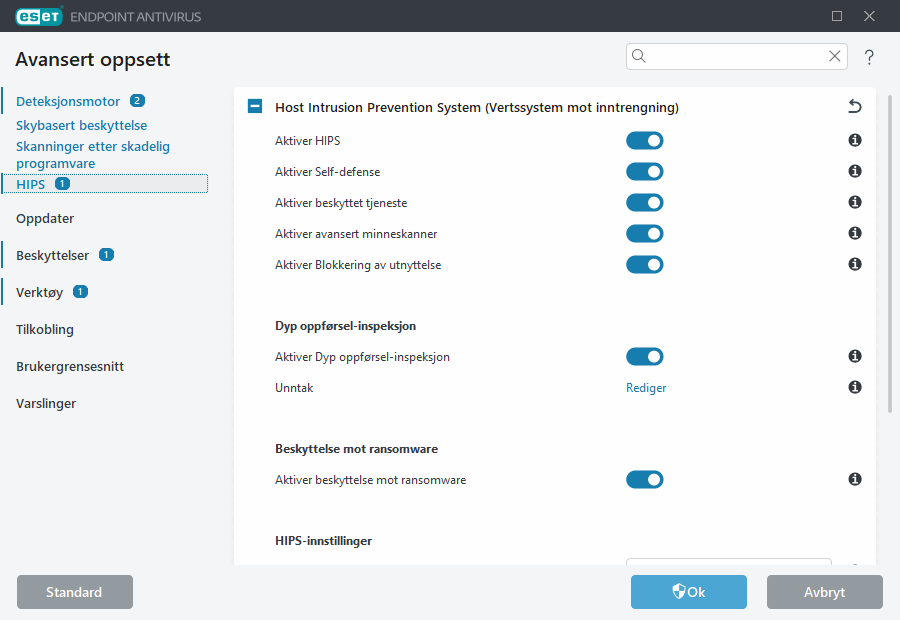Show info for Unntak row
The height and width of the screenshot is (620, 900).
[x=855, y=387]
